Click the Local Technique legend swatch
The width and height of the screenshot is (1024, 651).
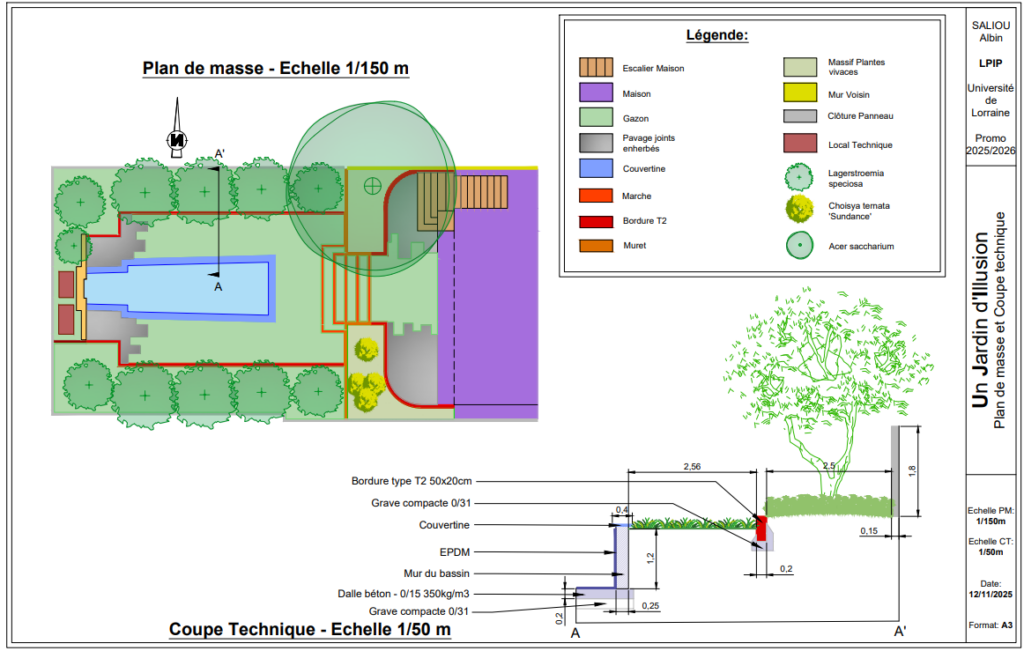pyautogui.click(x=800, y=143)
